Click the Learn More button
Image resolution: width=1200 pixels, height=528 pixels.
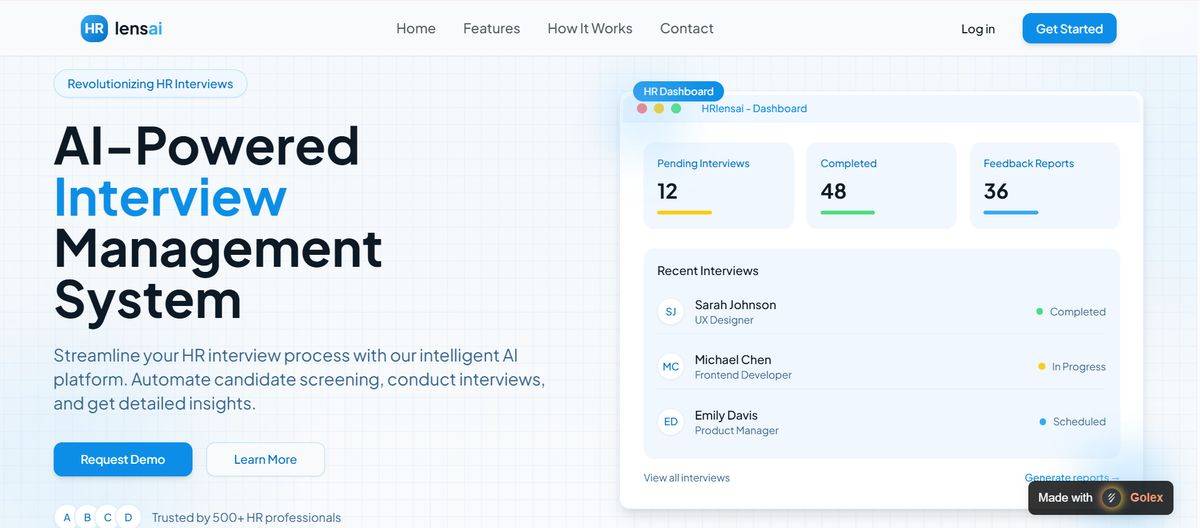click(x=265, y=459)
